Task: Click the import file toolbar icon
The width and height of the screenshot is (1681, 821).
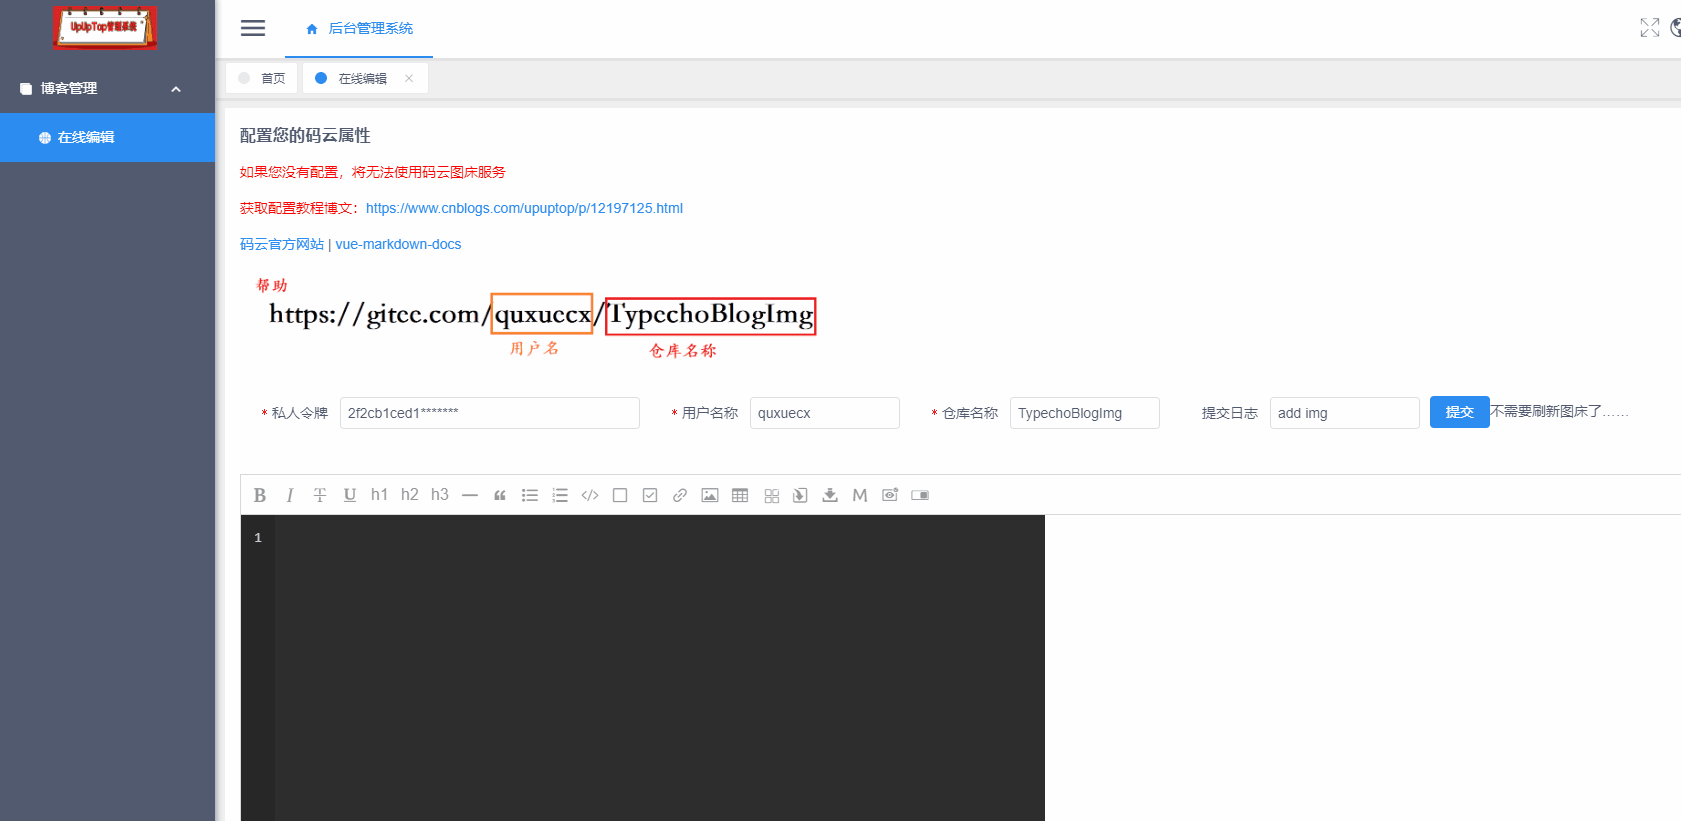Action: point(800,495)
